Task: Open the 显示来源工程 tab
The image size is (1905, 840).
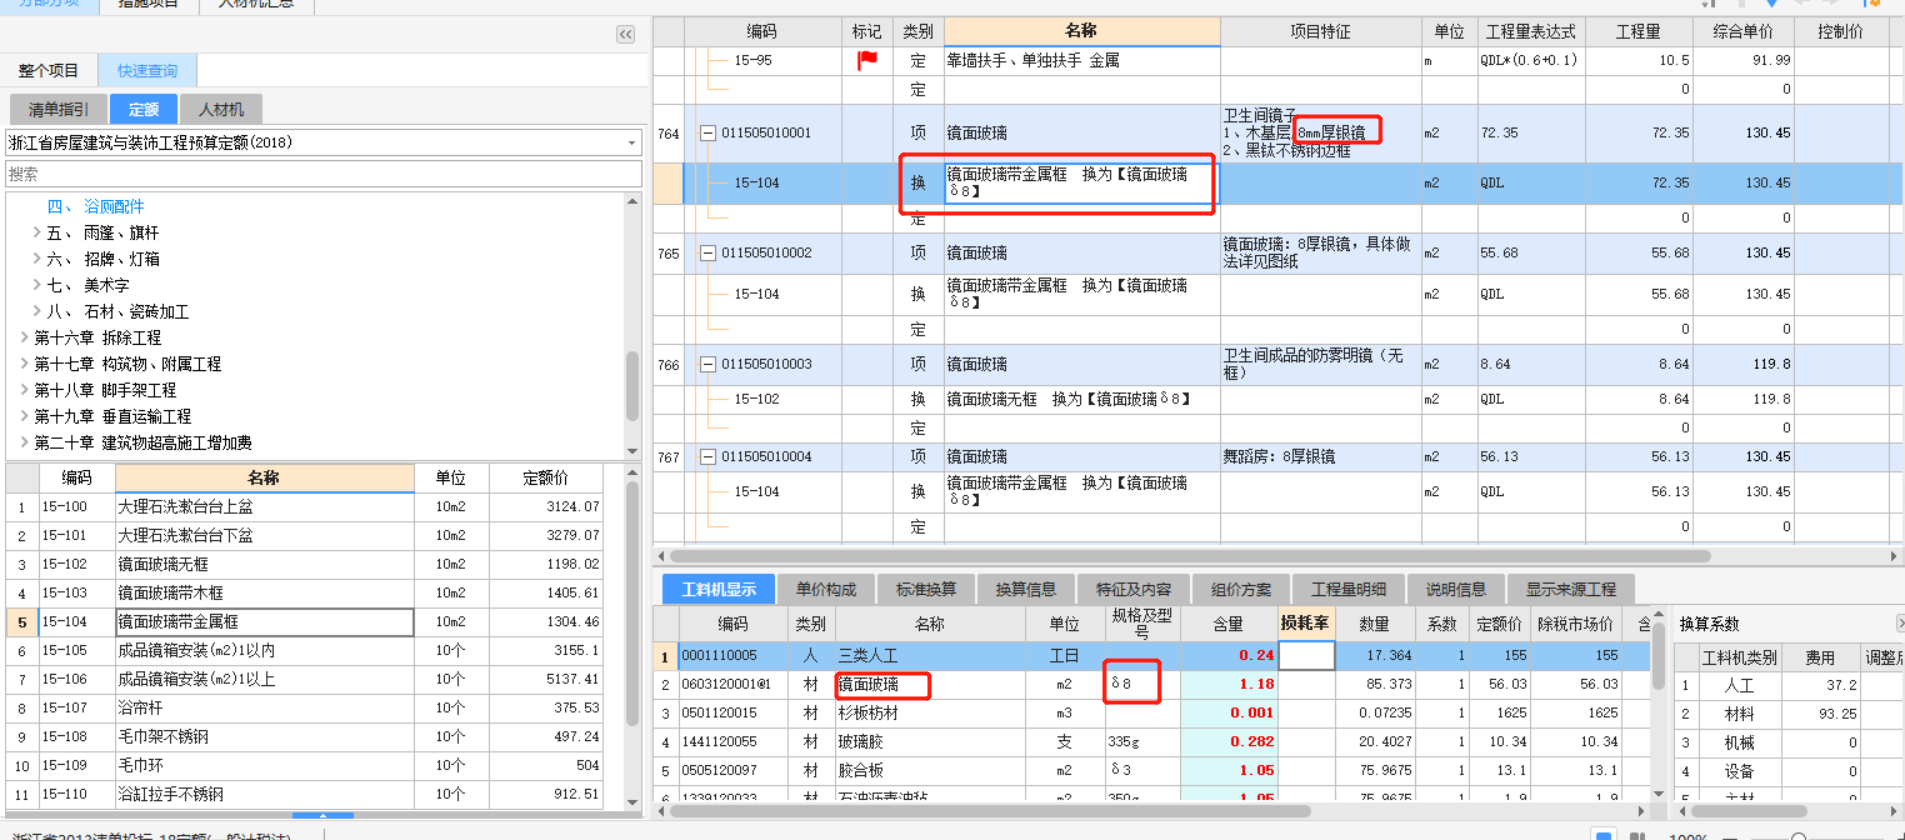Action: [1570, 589]
